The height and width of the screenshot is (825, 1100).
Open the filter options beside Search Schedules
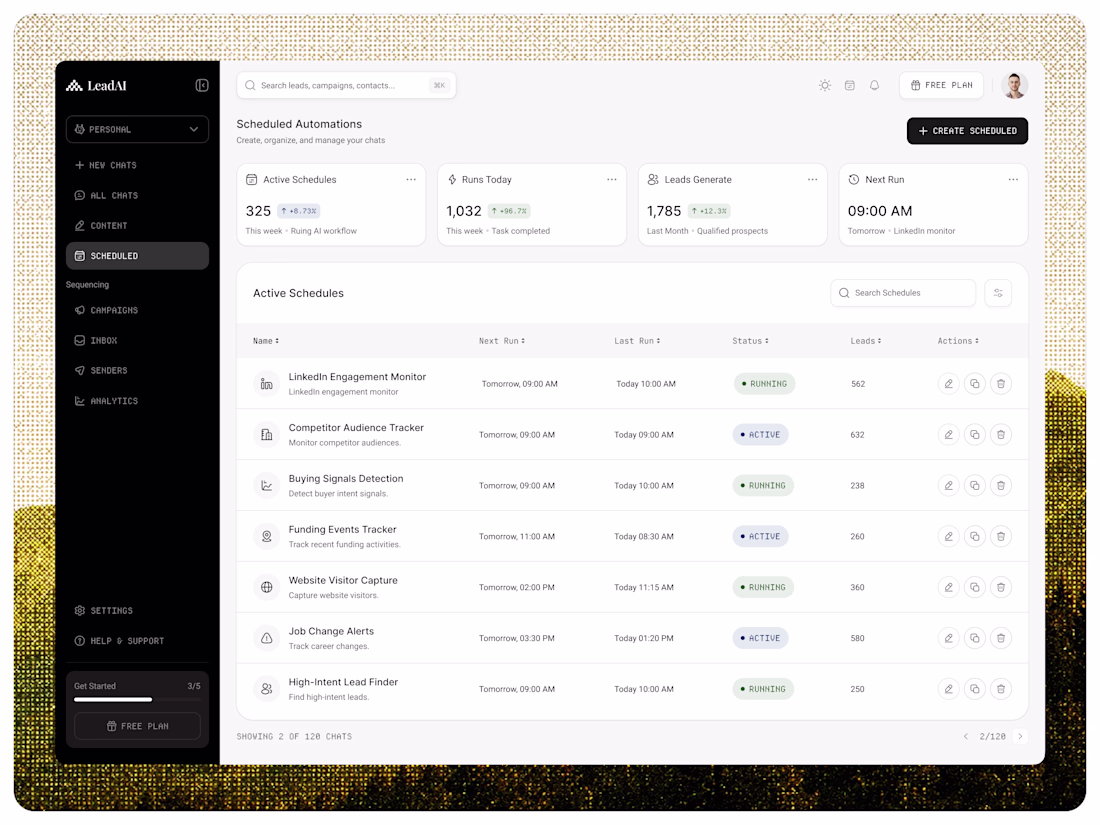click(x=998, y=293)
